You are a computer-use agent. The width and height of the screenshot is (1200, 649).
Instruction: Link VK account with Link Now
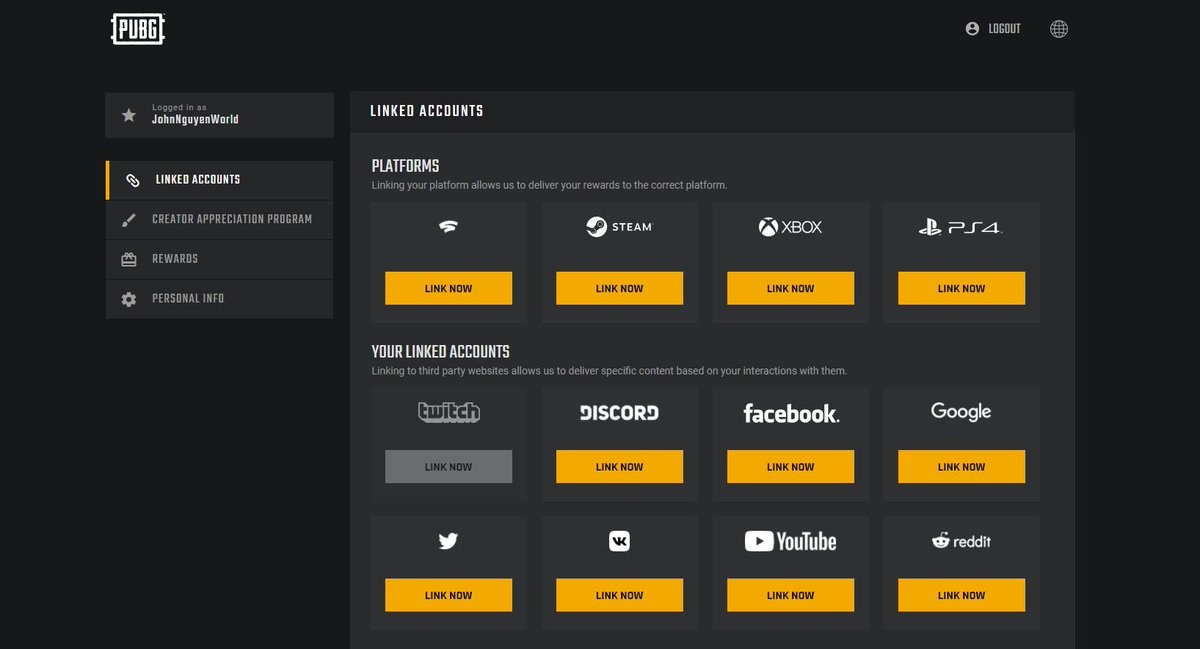619,595
